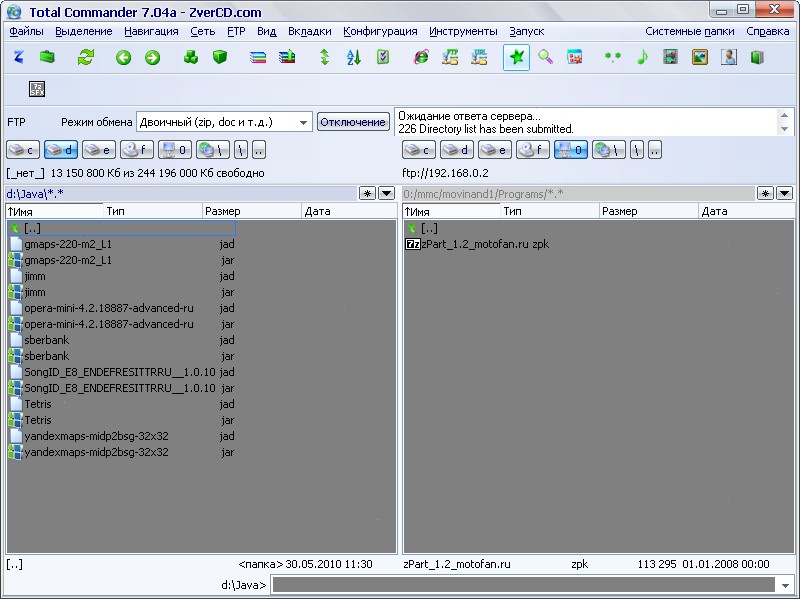Image resolution: width=800 pixels, height=599 pixels.
Task: Open right panel history dropdown arrow
Action: (x=784, y=193)
